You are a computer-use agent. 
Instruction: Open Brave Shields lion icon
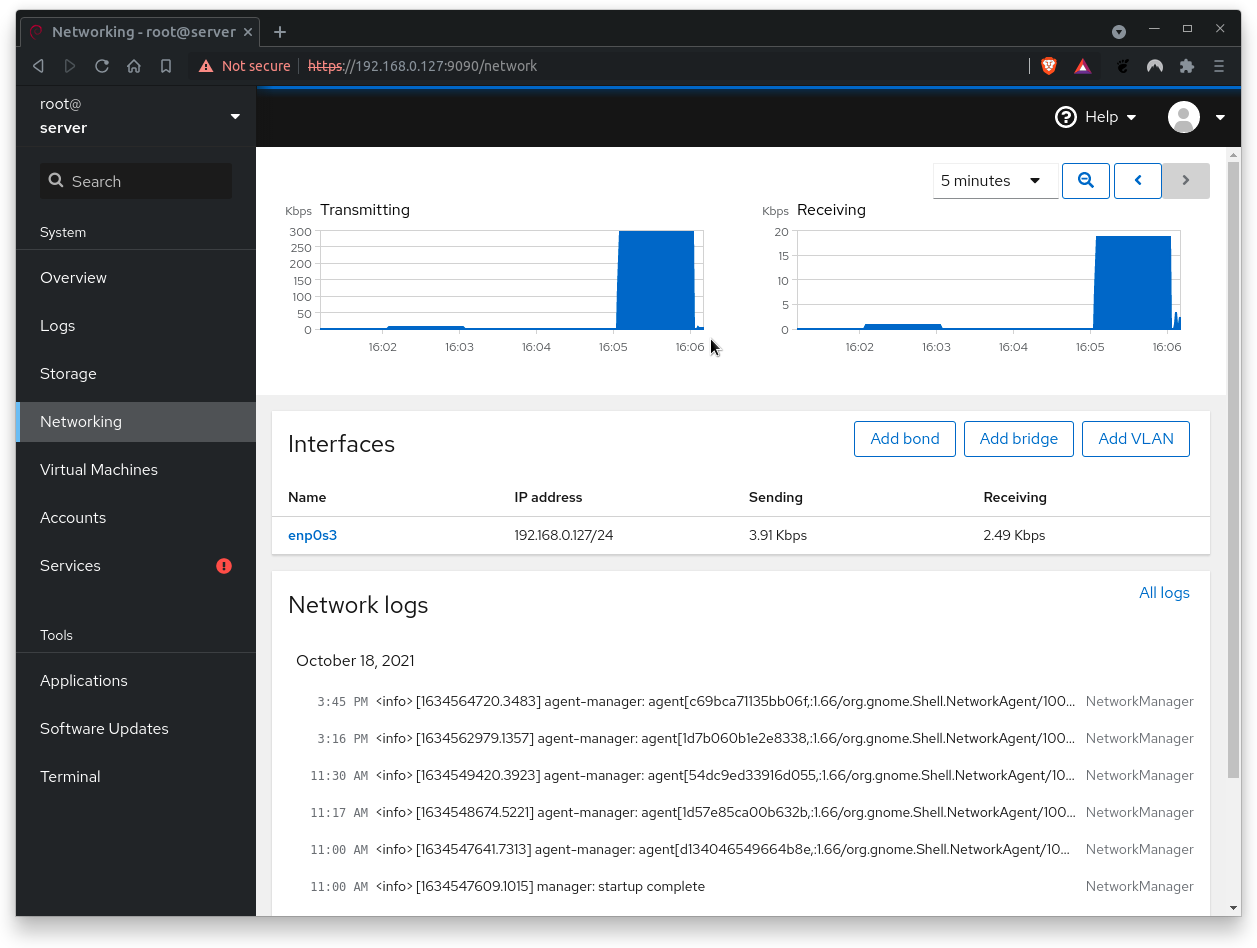click(1049, 66)
